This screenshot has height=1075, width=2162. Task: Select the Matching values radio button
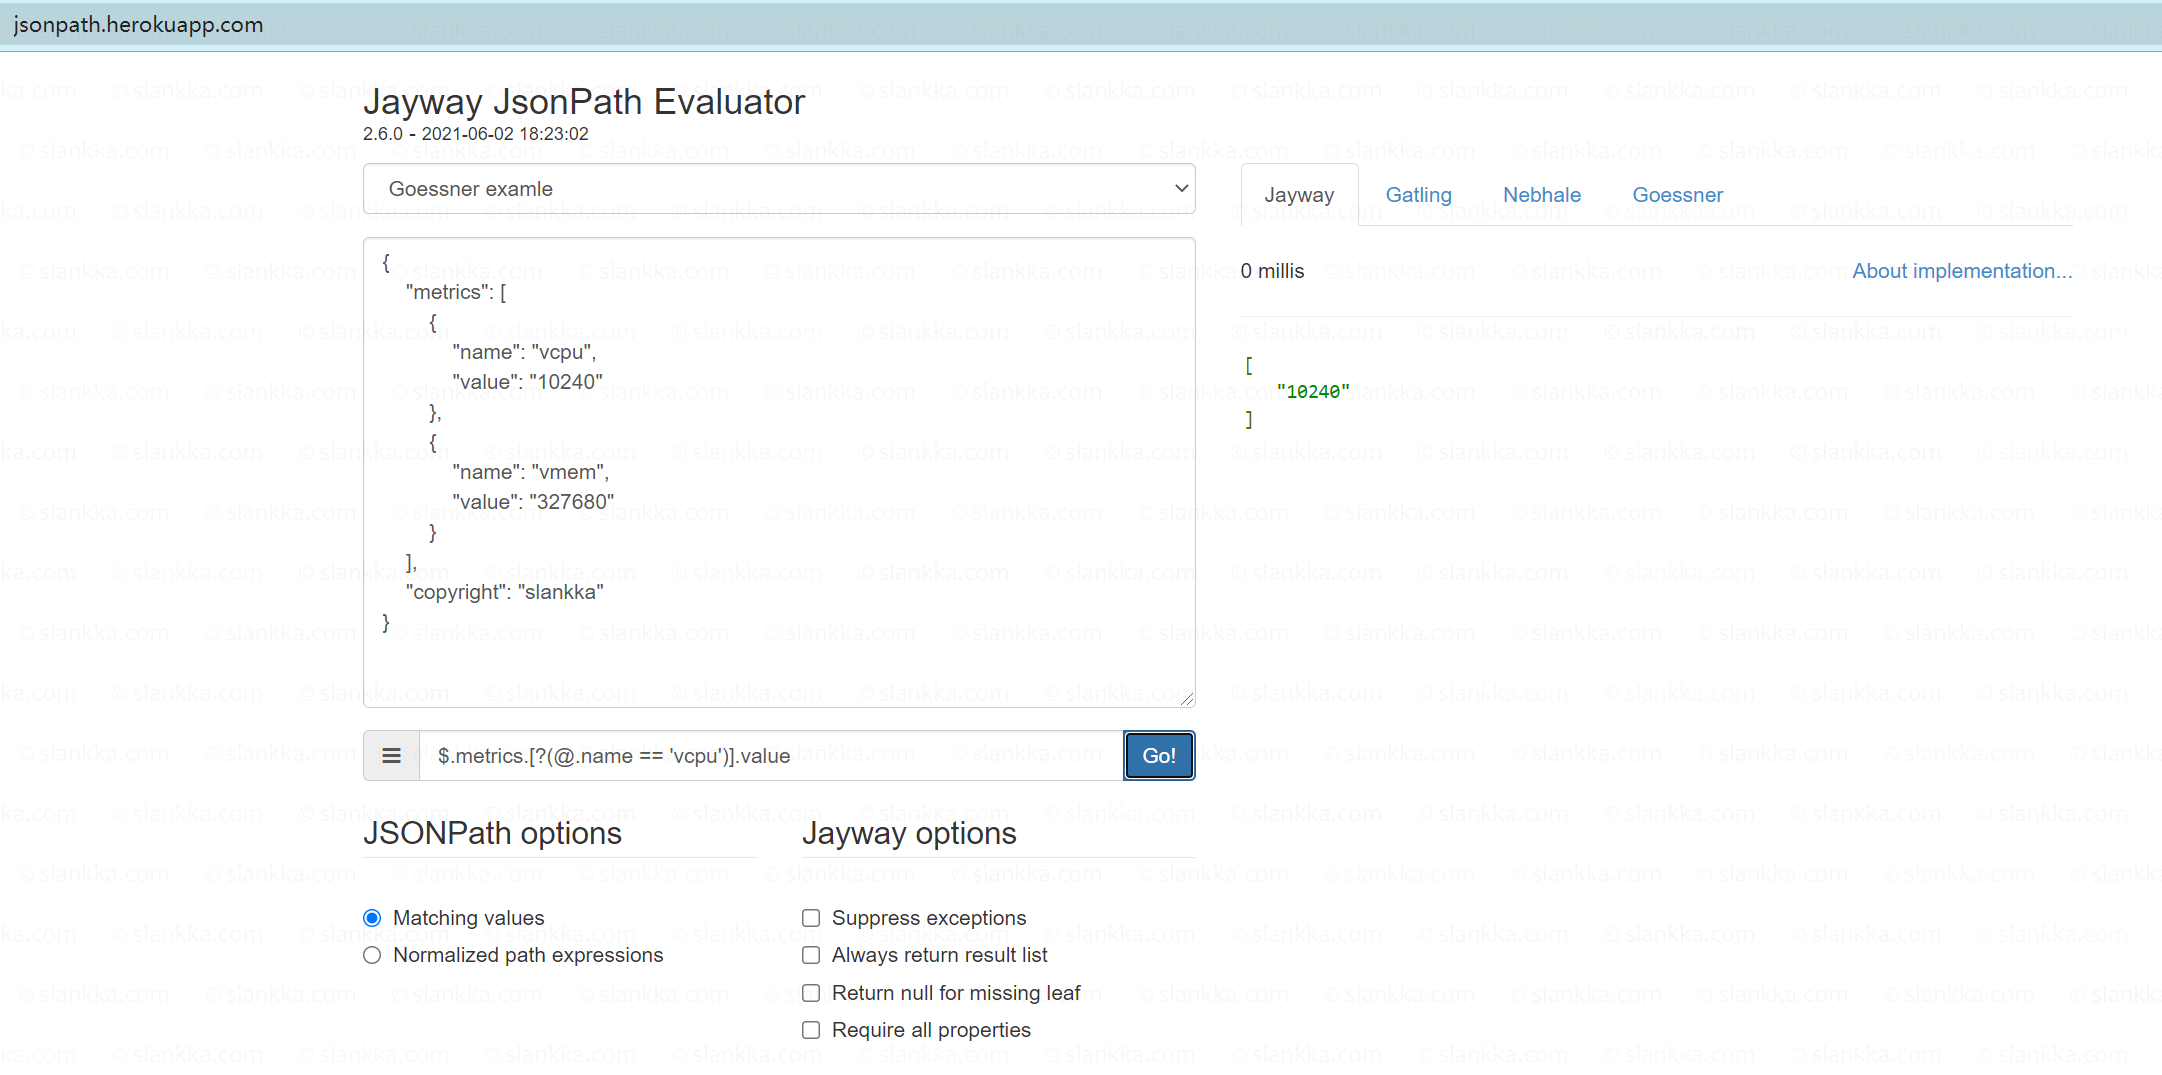[372, 918]
